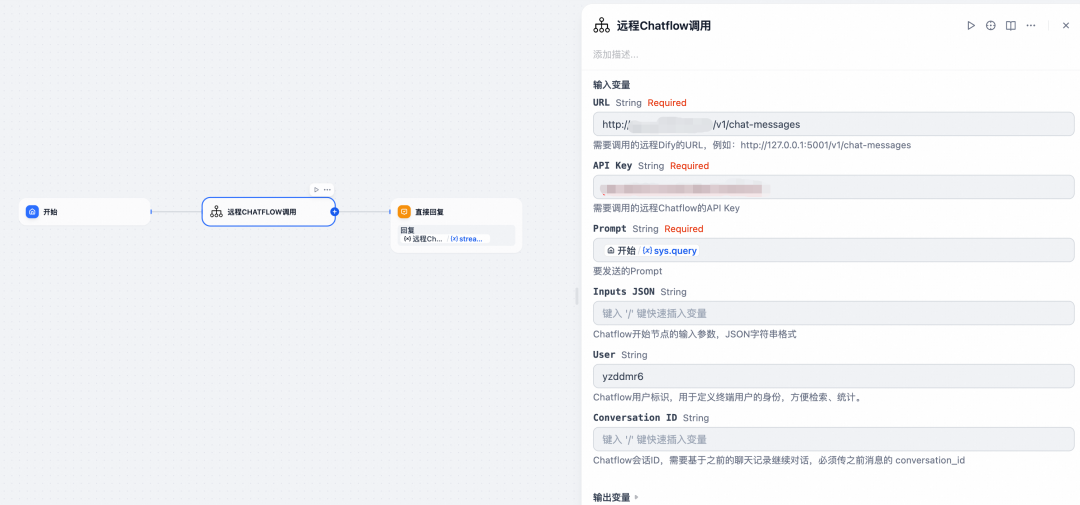Click the User field containing yzddmr6
This screenshot has height=505, width=1080.
click(x=833, y=376)
